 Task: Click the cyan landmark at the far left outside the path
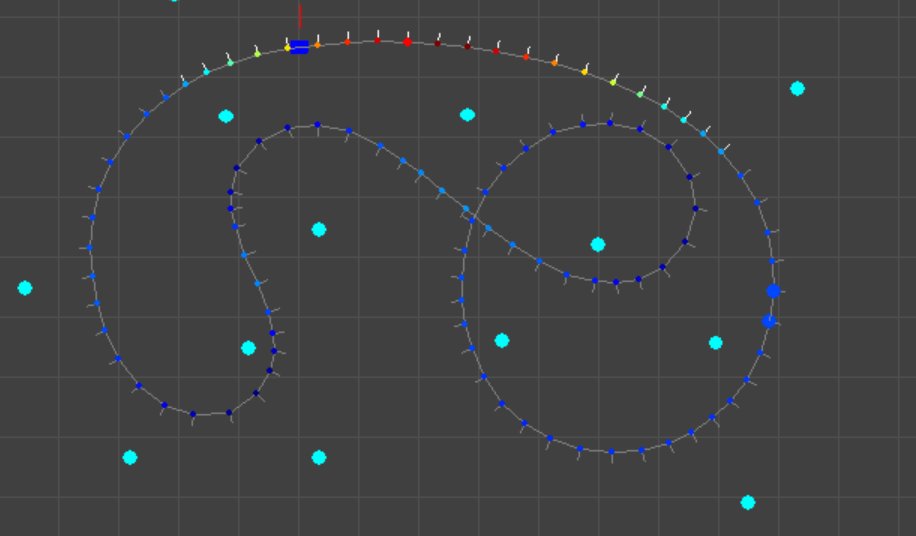(x=25, y=288)
